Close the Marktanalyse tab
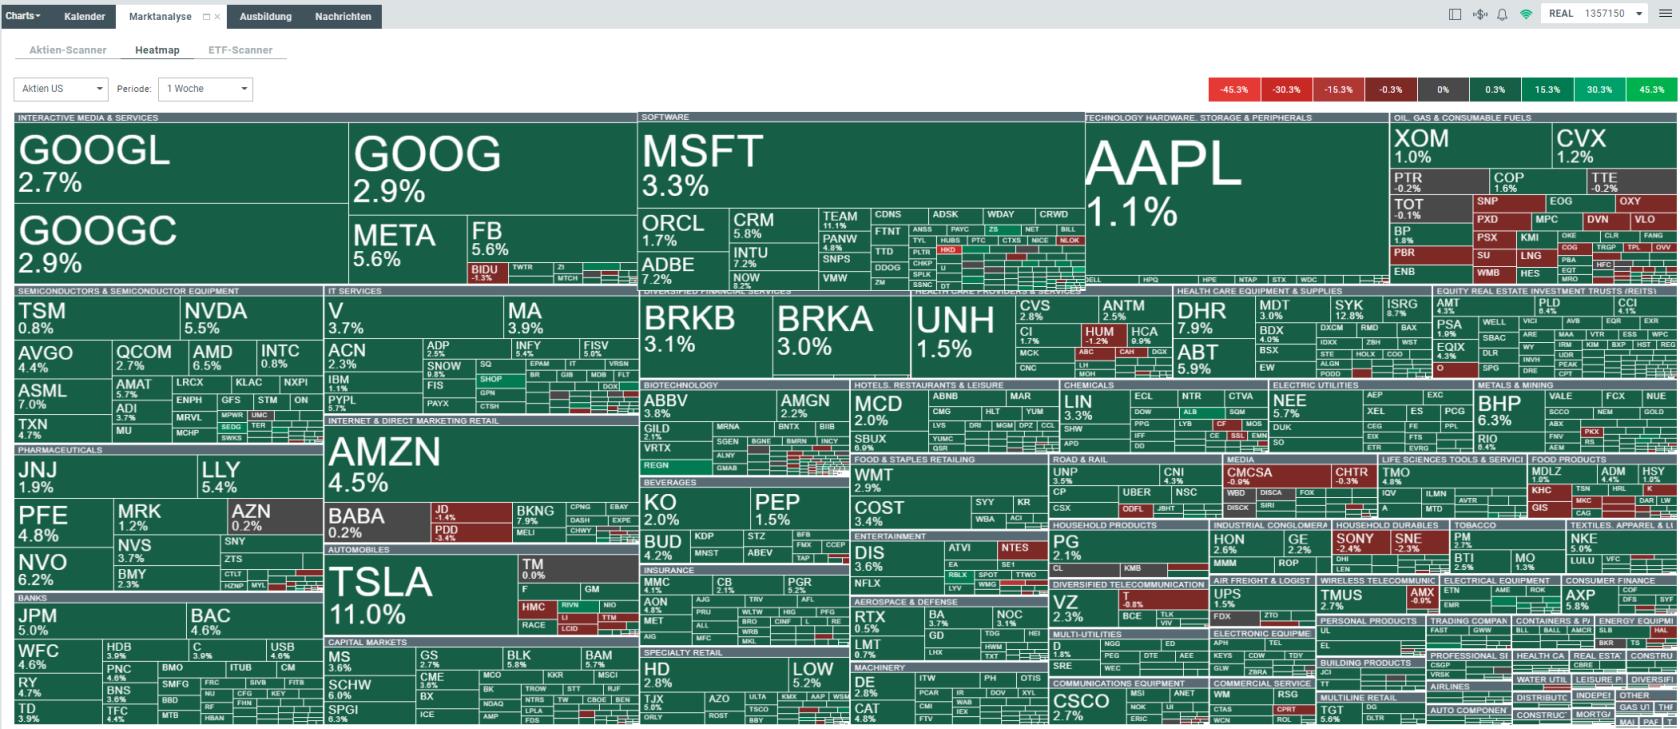Screen dimensions: 1680x729 click(217, 17)
